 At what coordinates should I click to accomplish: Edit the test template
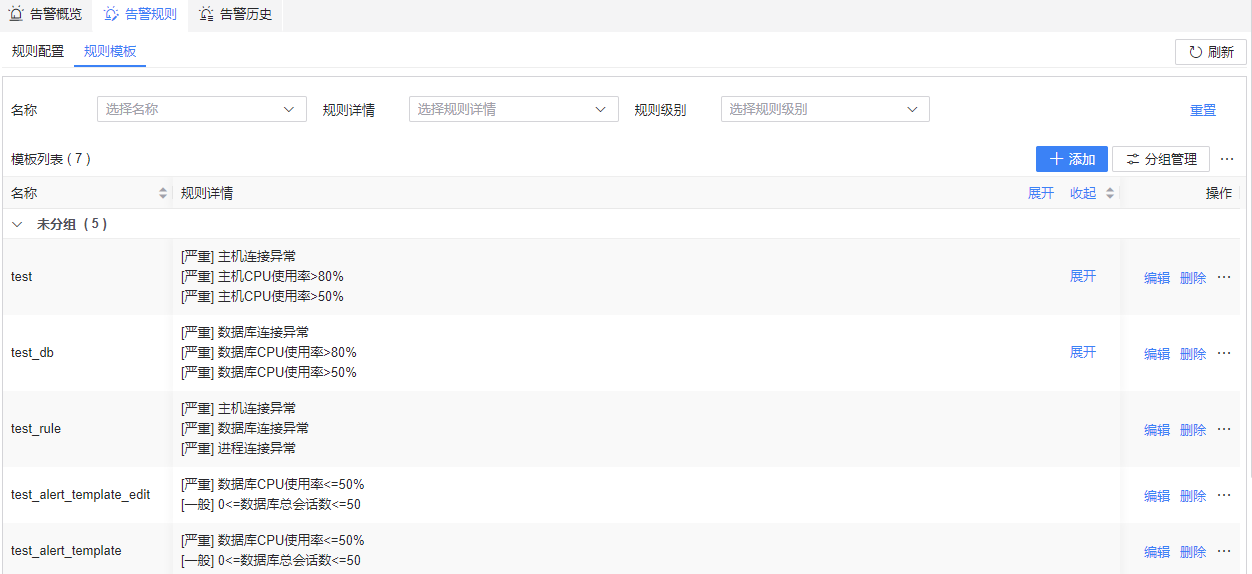[x=1157, y=278]
